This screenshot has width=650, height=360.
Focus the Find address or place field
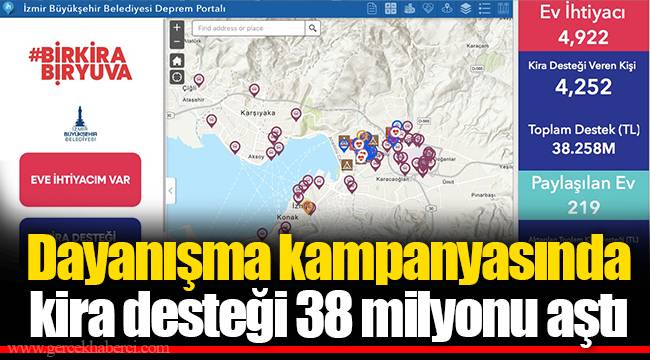(248, 28)
